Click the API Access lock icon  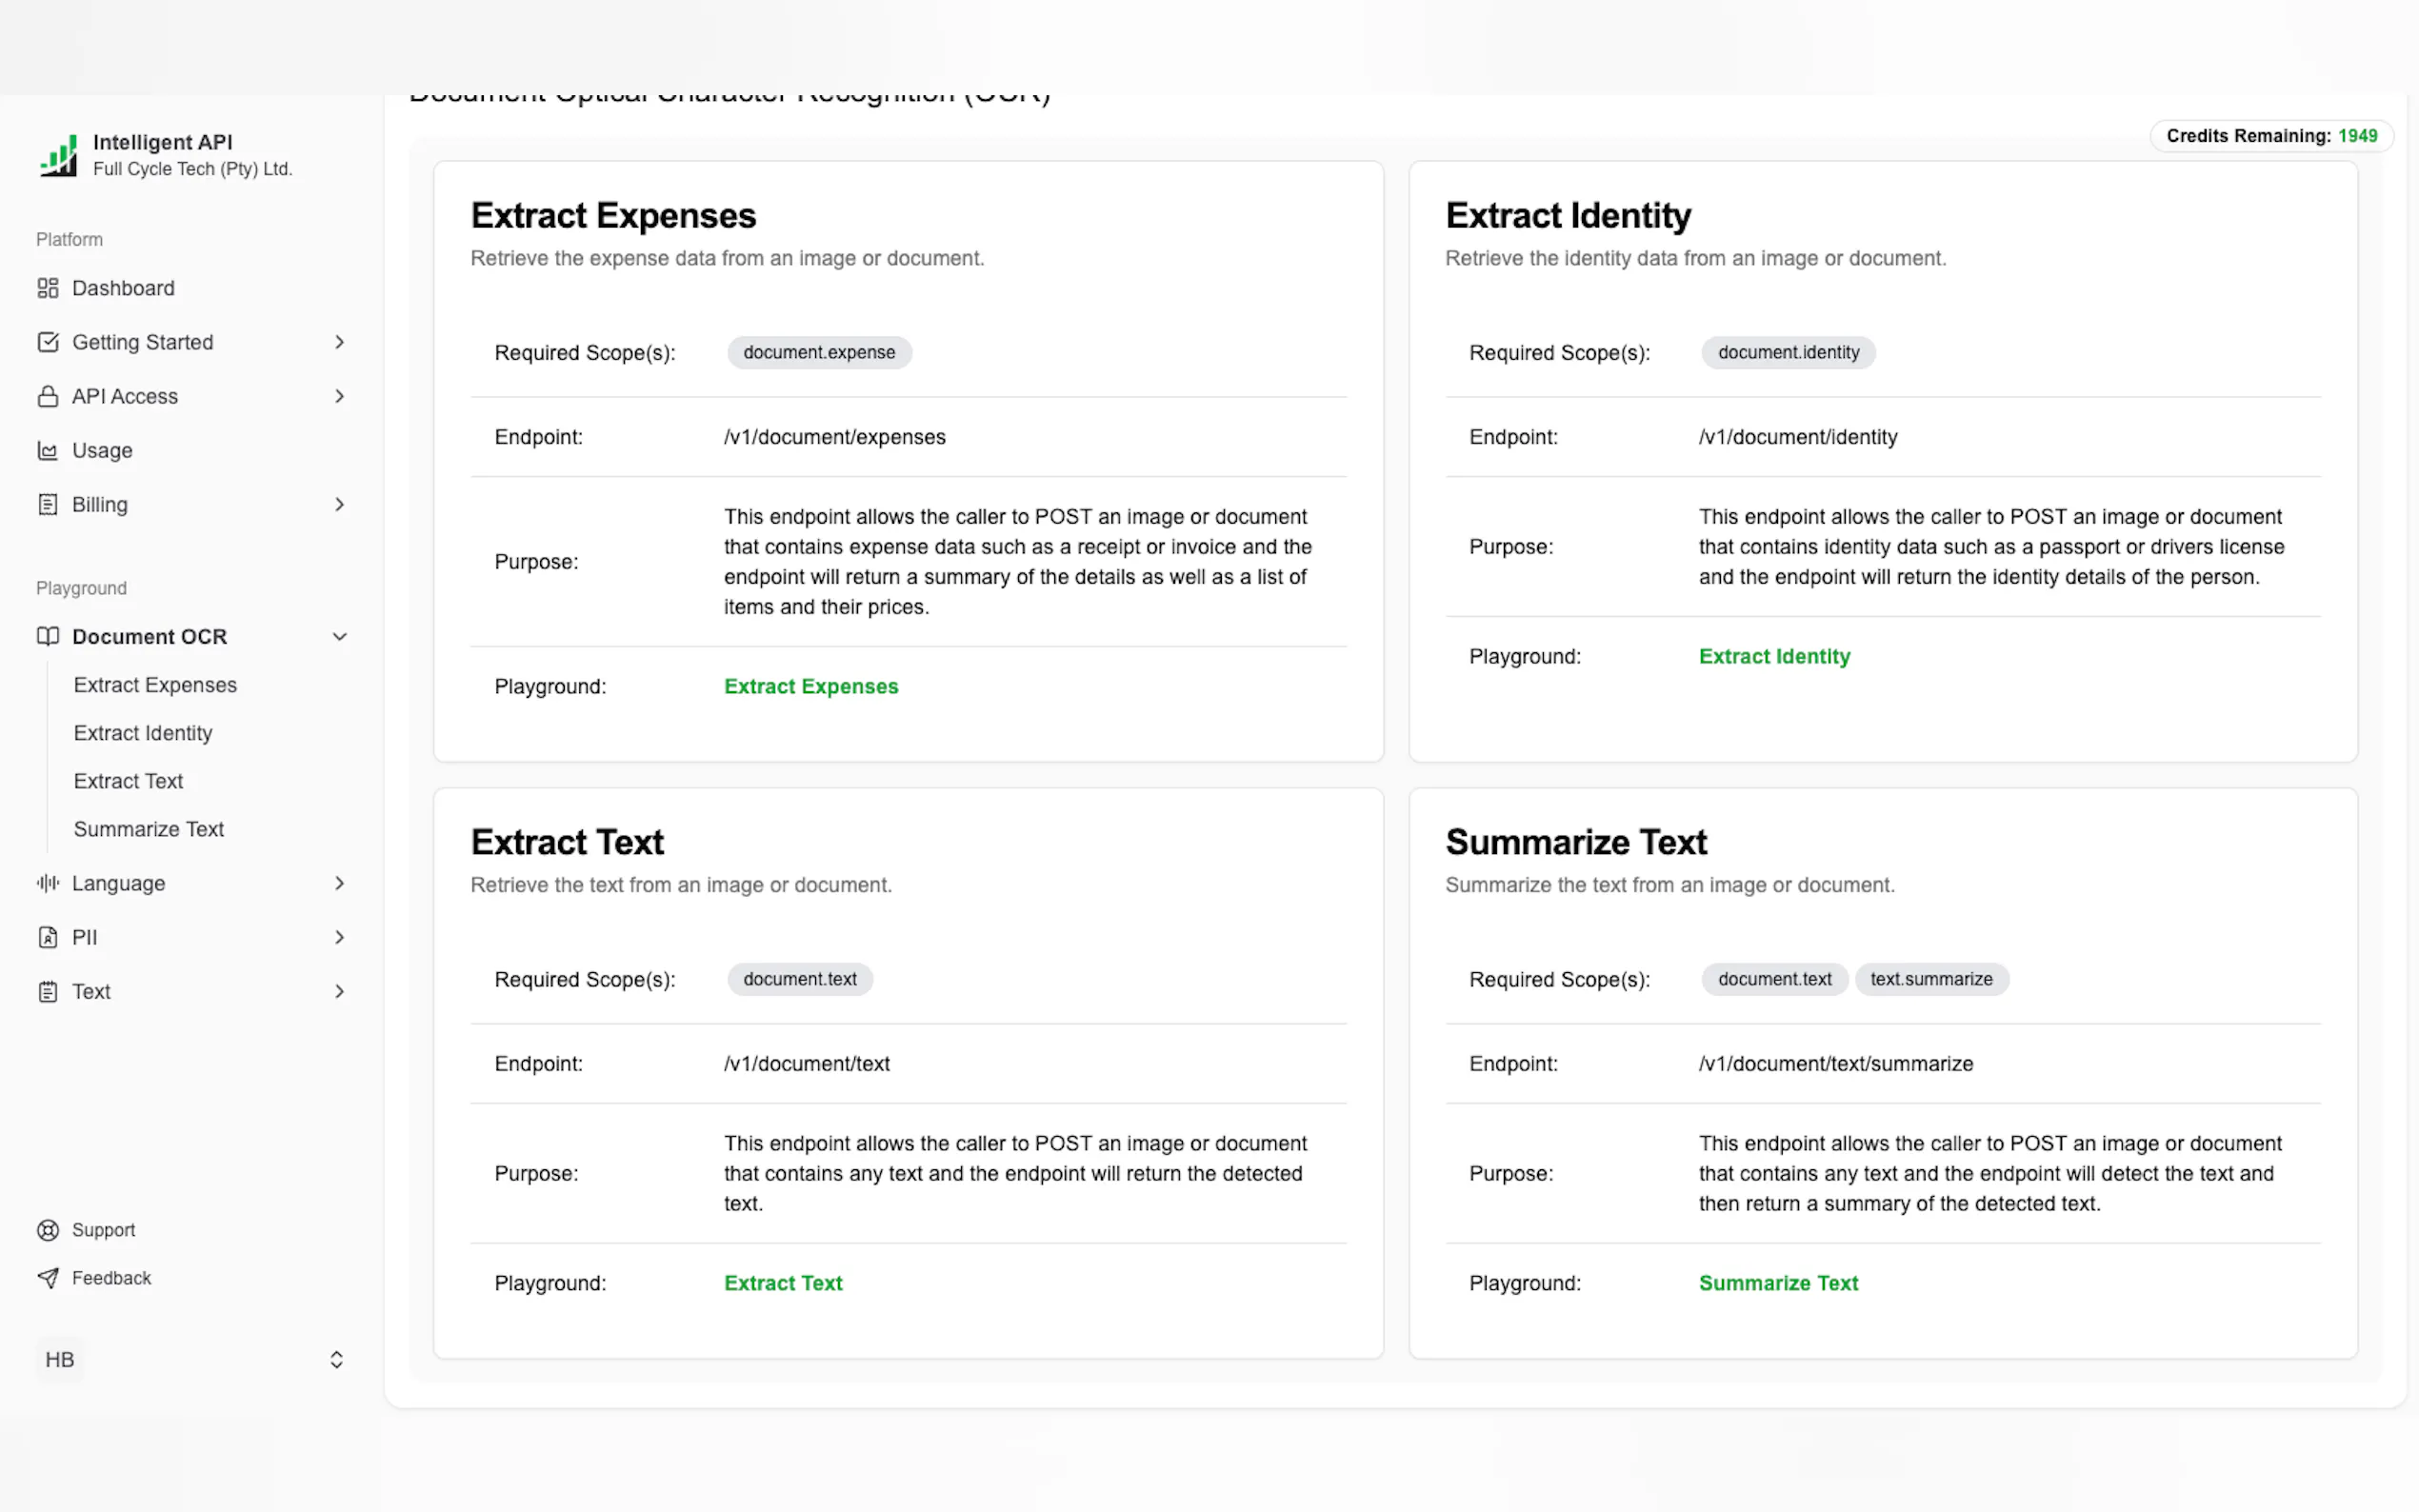point(47,396)
